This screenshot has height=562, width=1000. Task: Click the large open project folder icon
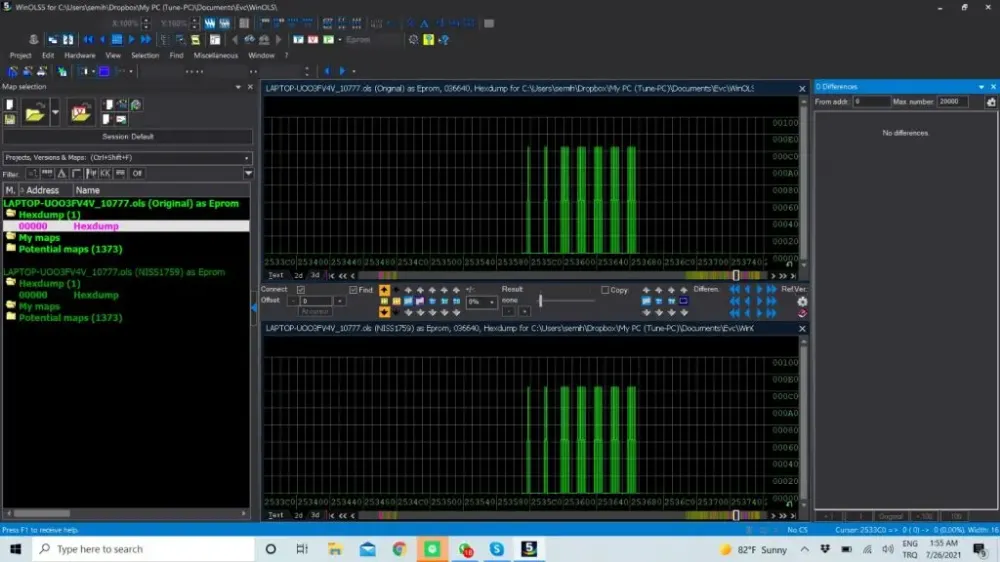click(x=35, y=114)
